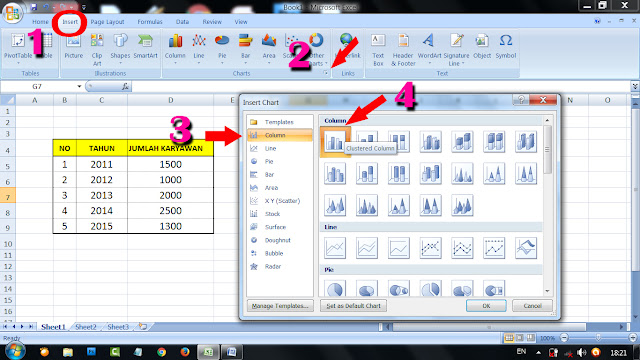The width and height of the screenshot is (640, 360).
Task: Click the zoom slider handle
Action: click(598, 338)
